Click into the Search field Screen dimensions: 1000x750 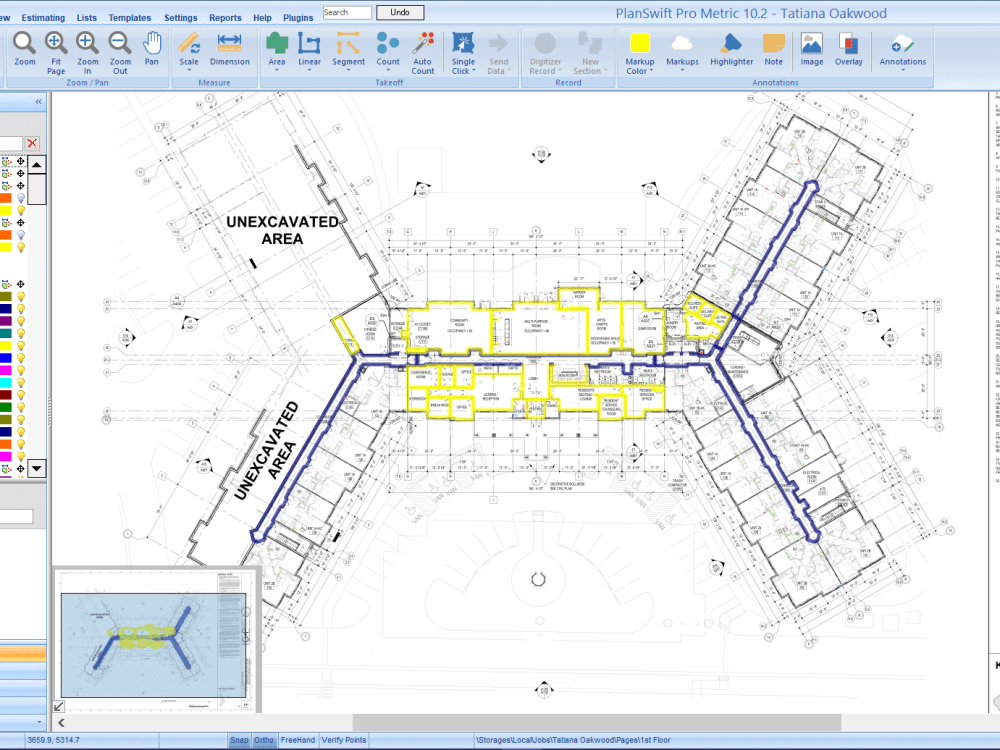[347, 12]
